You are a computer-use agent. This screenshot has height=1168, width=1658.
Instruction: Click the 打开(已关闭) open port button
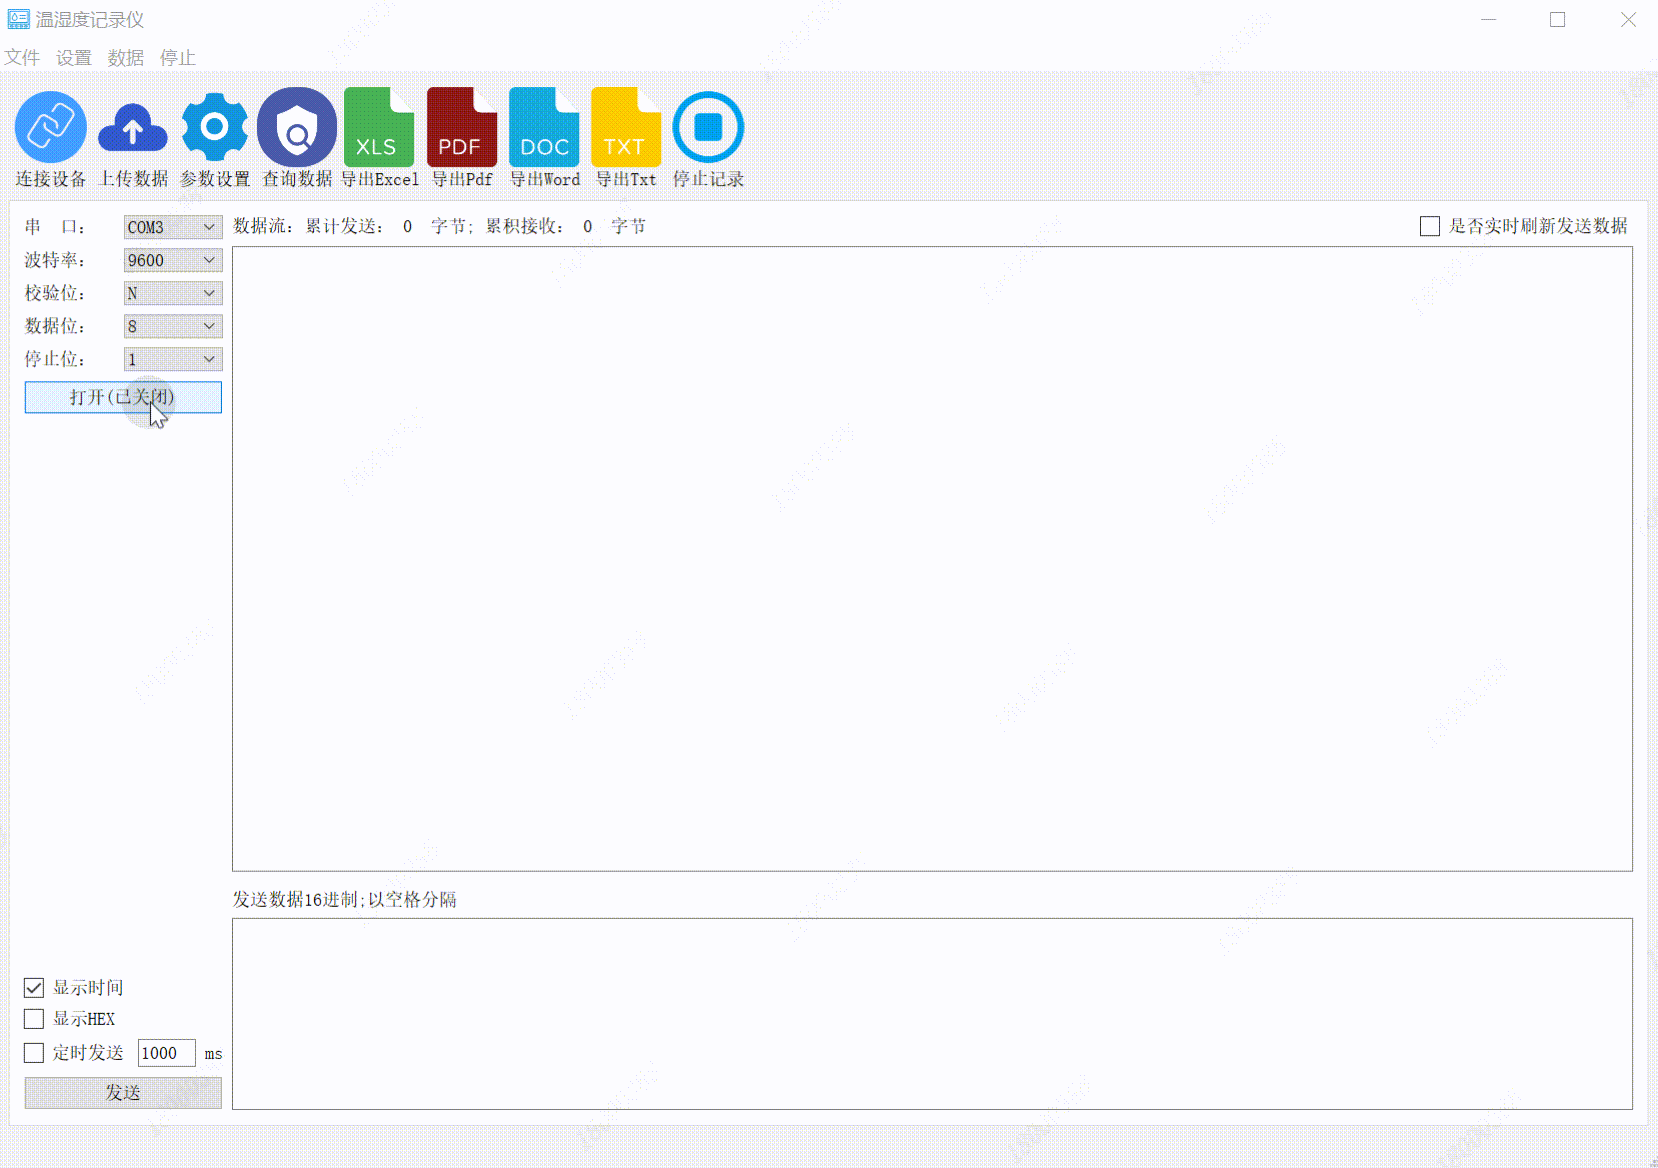click(122, 397)
